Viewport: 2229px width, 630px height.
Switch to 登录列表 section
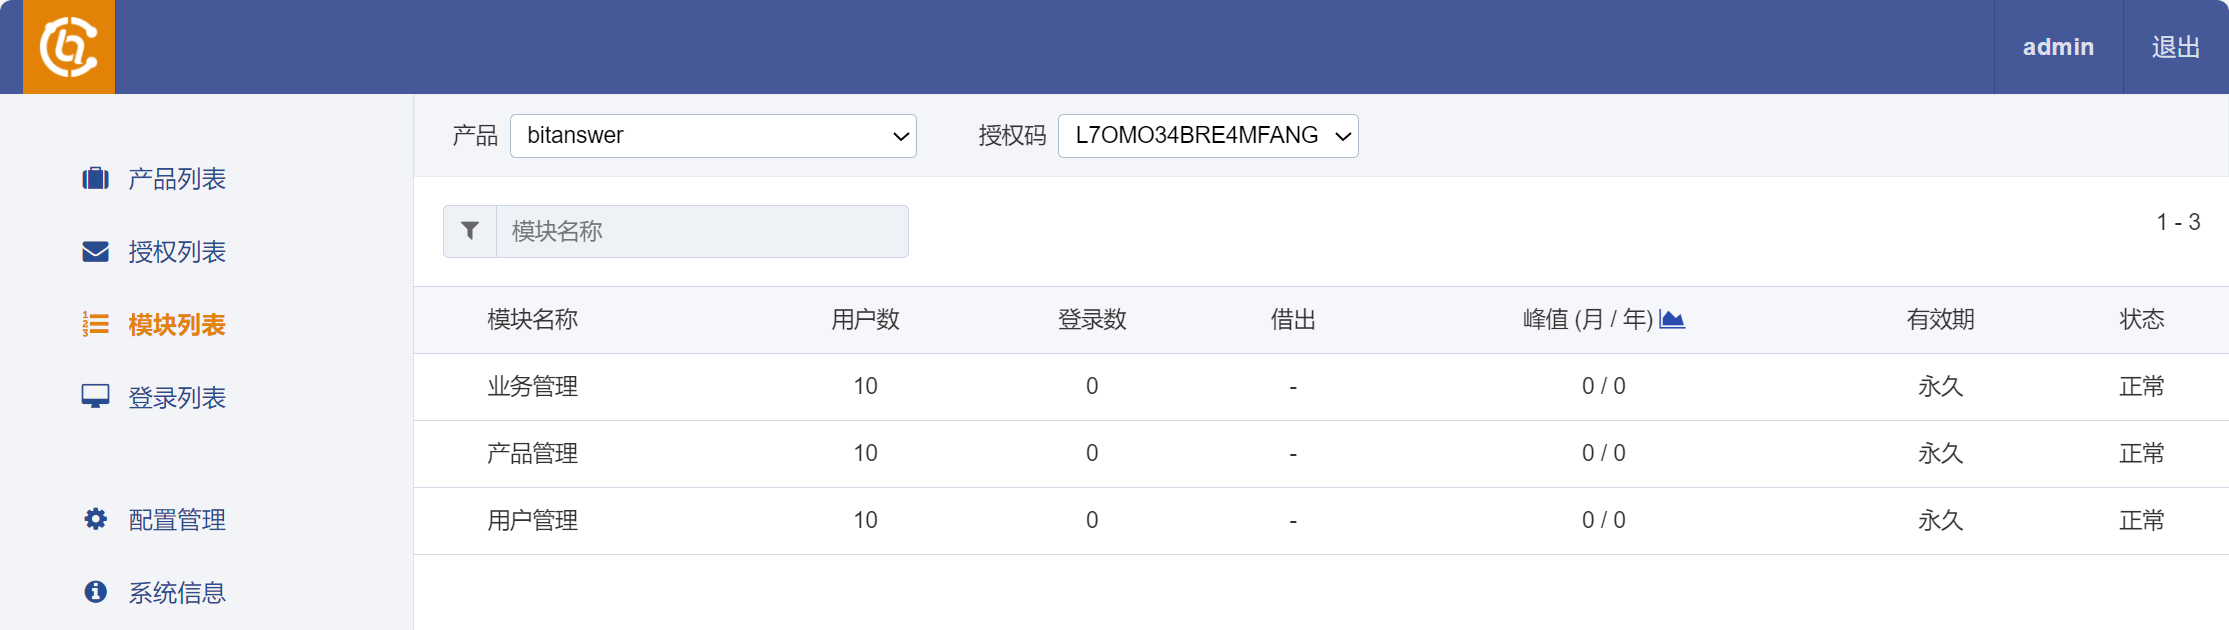[x=176, y=396]
